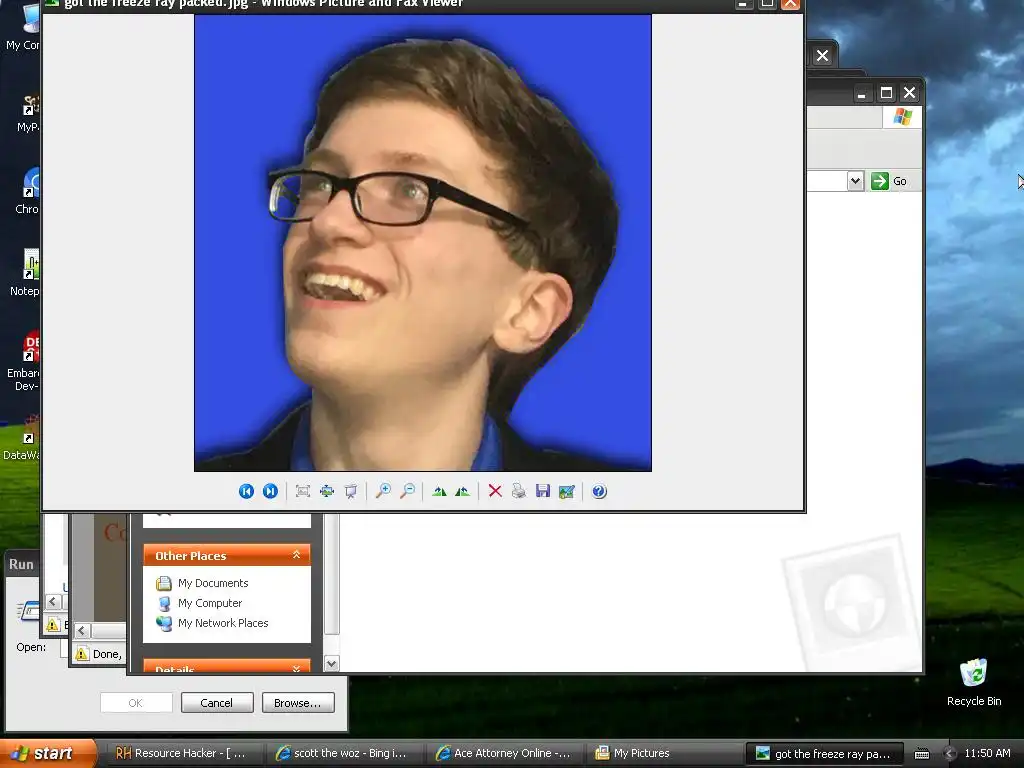This screenshot has height=768, width=1024.
Task: Close the dark window behind the viewer
Action: click(822, 56)
